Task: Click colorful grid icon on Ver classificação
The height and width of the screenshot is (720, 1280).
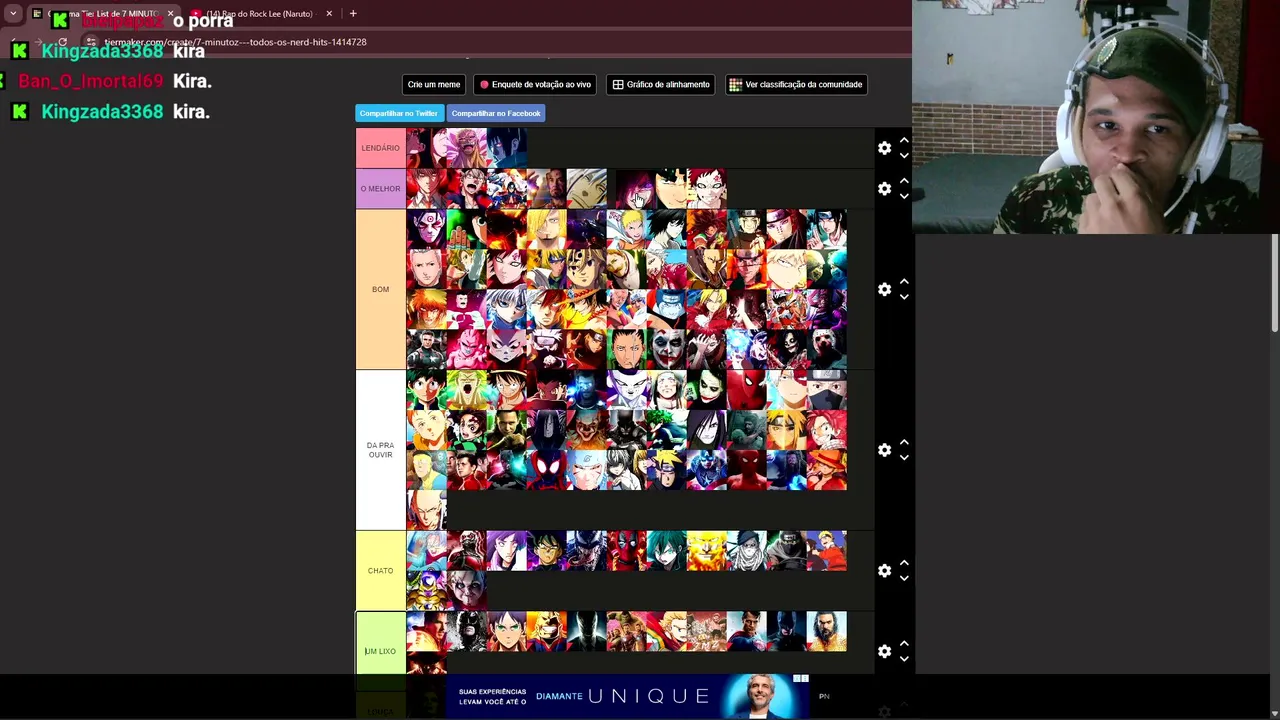Action: pos(735,85)
